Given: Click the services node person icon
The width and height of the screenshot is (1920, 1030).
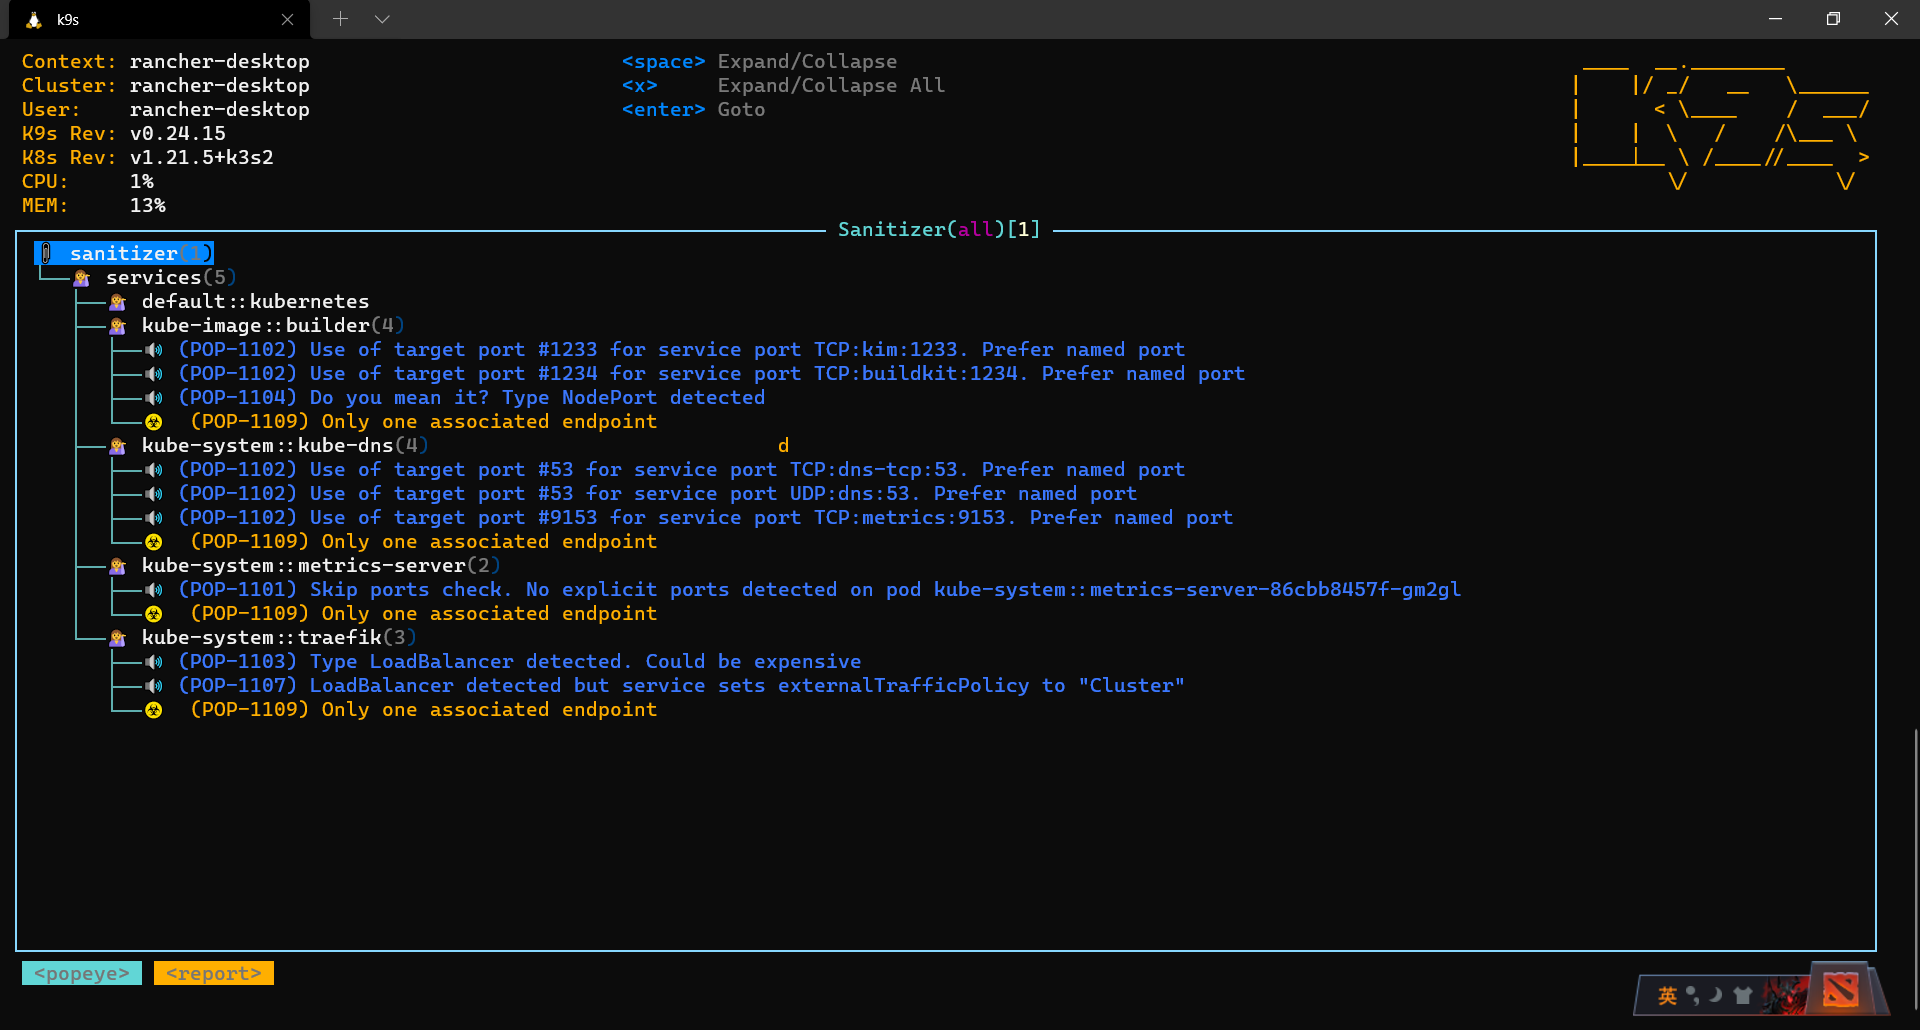Looking at the screenshot, I should [x=82, y=278].
